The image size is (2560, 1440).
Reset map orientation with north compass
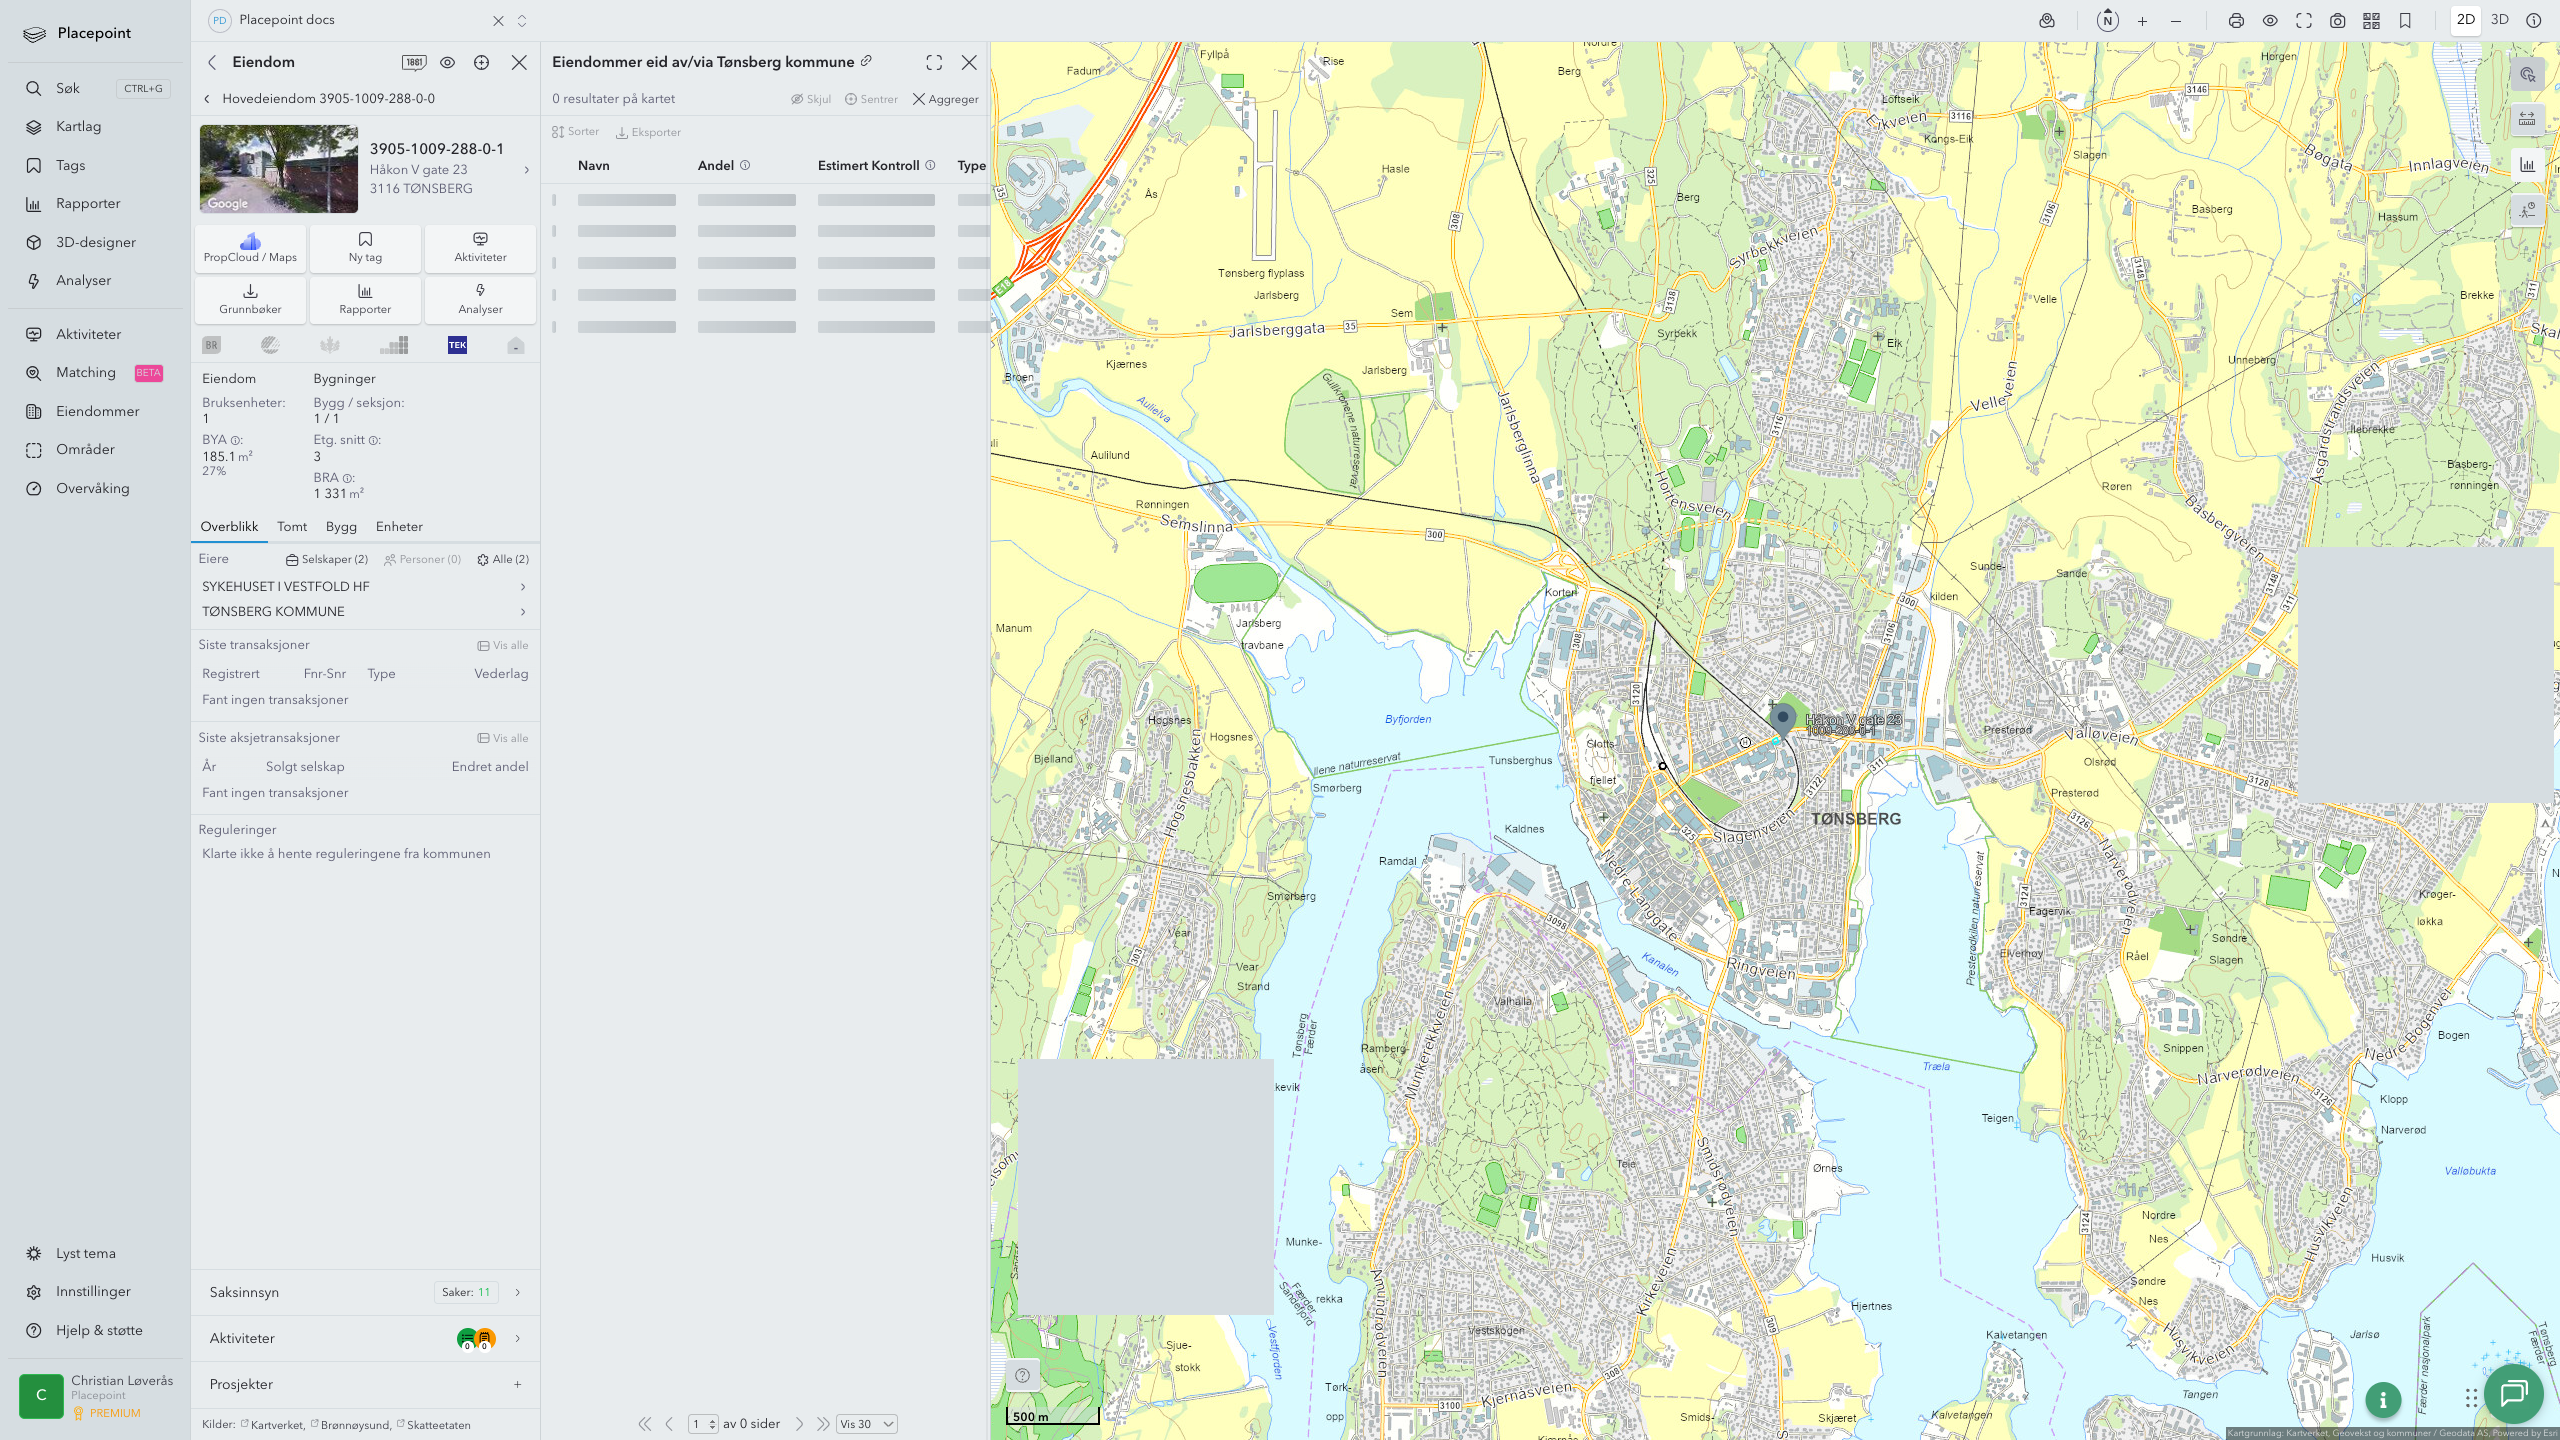click(2108, 21)
